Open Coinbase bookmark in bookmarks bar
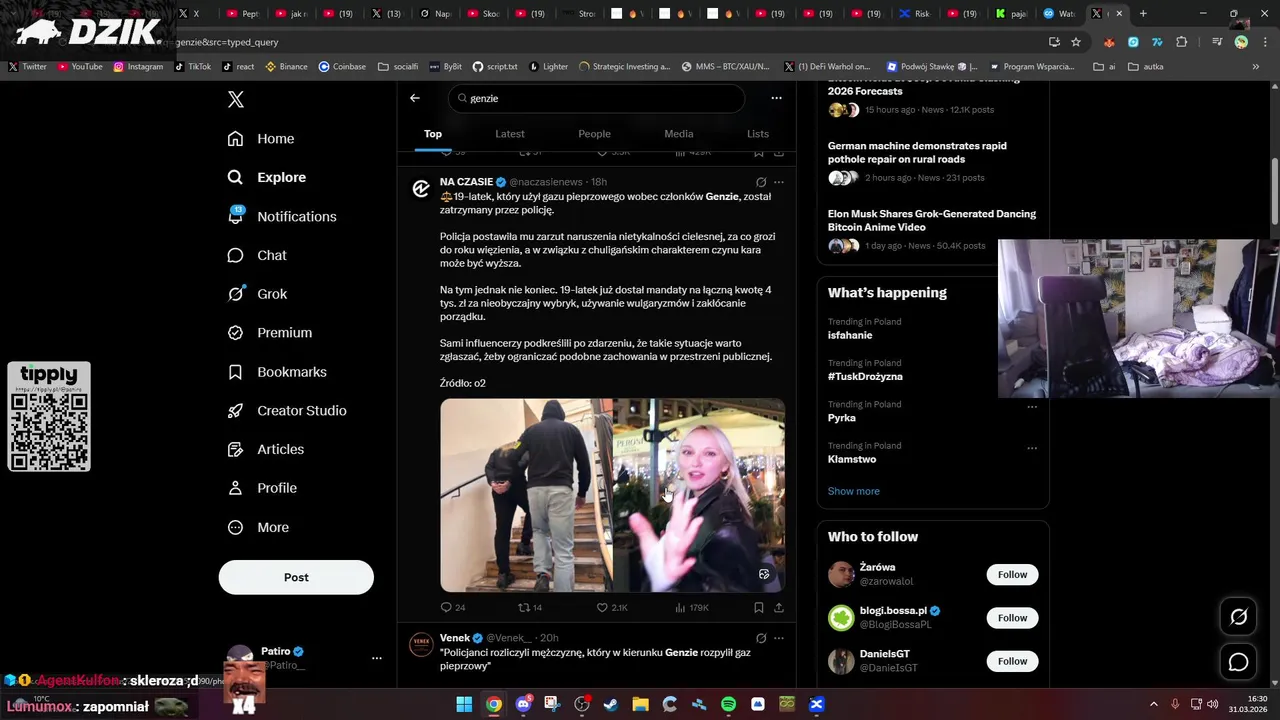 pyautogui.click(x=342, y=67)
